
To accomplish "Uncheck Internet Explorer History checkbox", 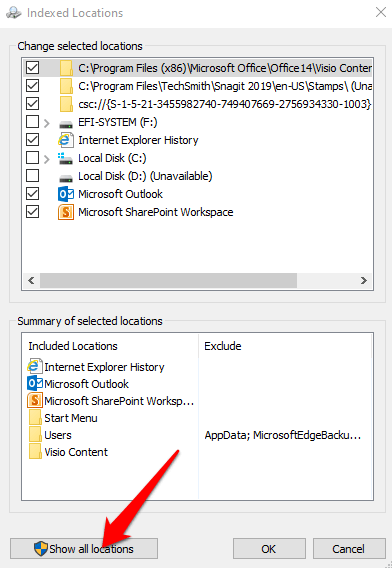I will point(33,139).
